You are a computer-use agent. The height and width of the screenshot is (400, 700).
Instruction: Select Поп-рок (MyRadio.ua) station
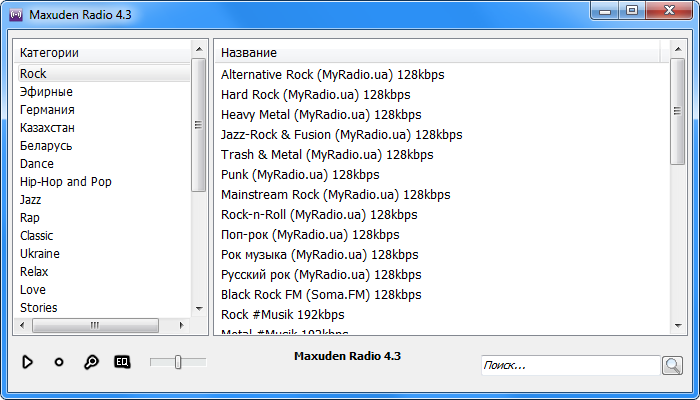click(x=310, y=234)
